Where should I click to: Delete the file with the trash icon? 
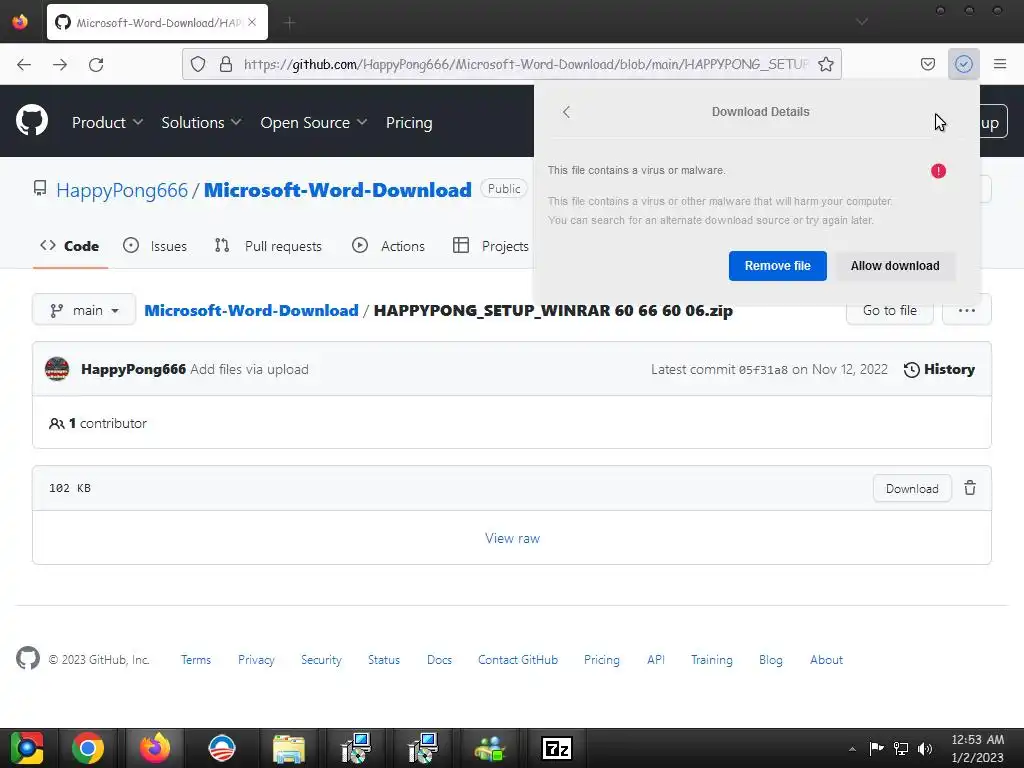(970, 488)
